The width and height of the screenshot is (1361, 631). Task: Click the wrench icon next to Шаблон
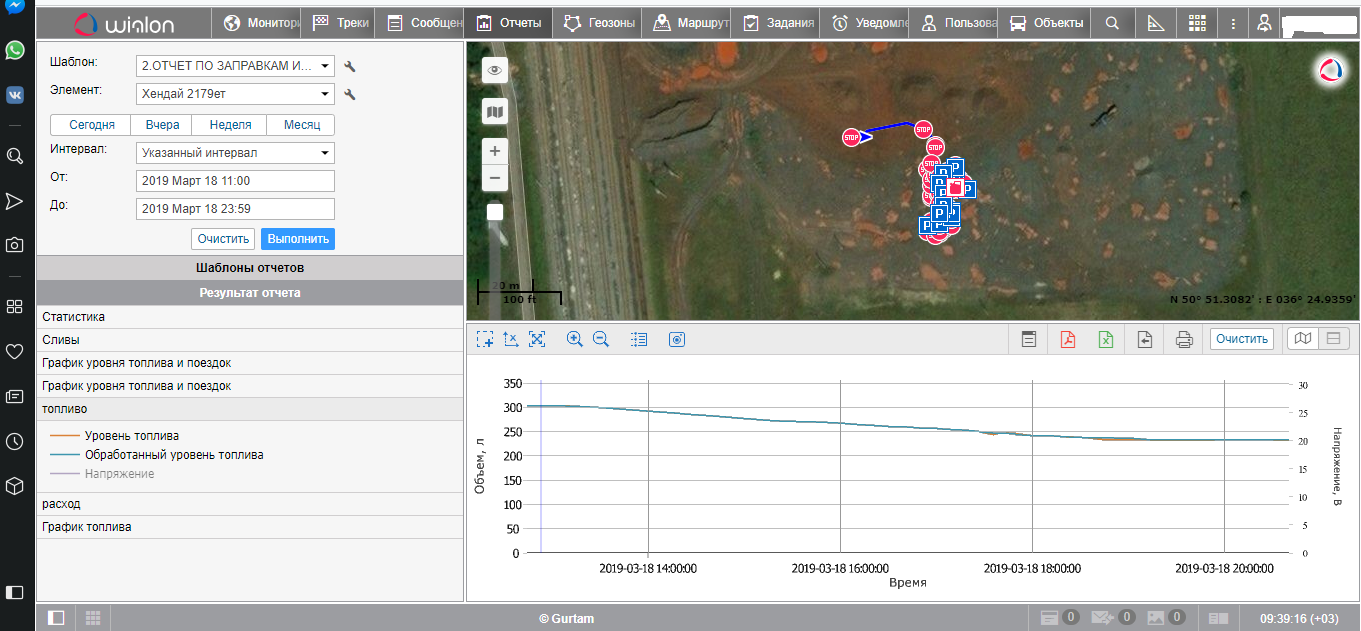350,67
